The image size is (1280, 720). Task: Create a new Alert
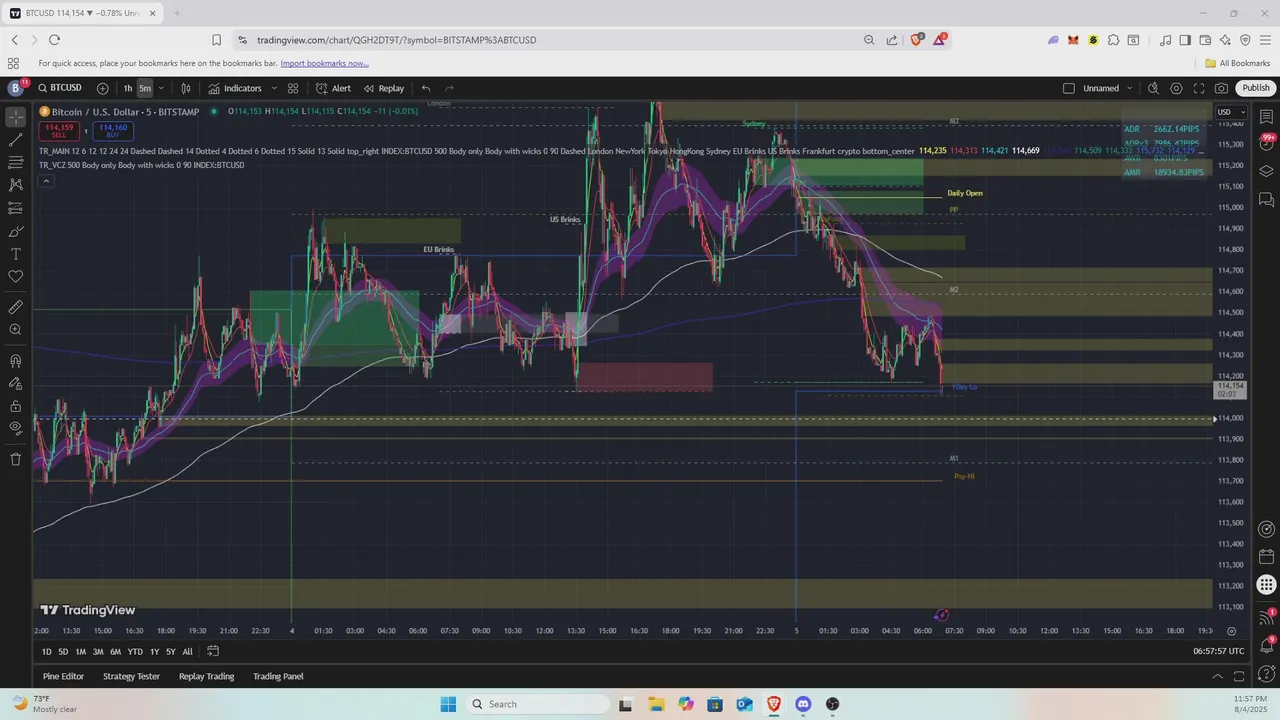(333, 88)
